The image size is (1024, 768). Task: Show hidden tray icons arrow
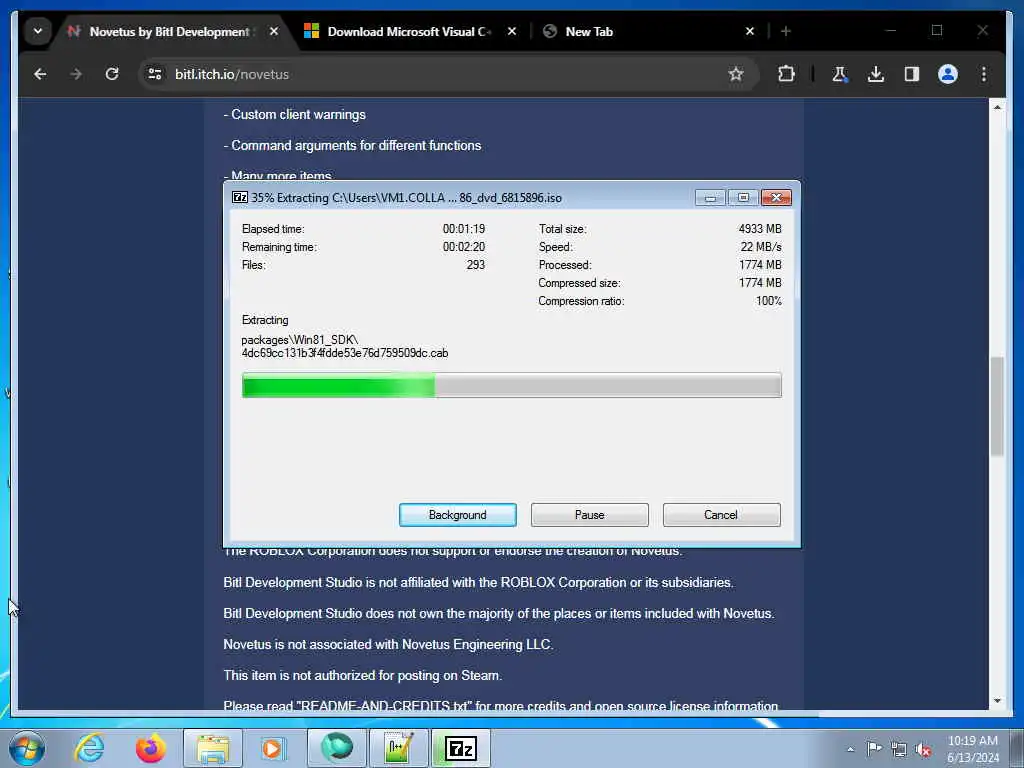[x=850, y=749]
